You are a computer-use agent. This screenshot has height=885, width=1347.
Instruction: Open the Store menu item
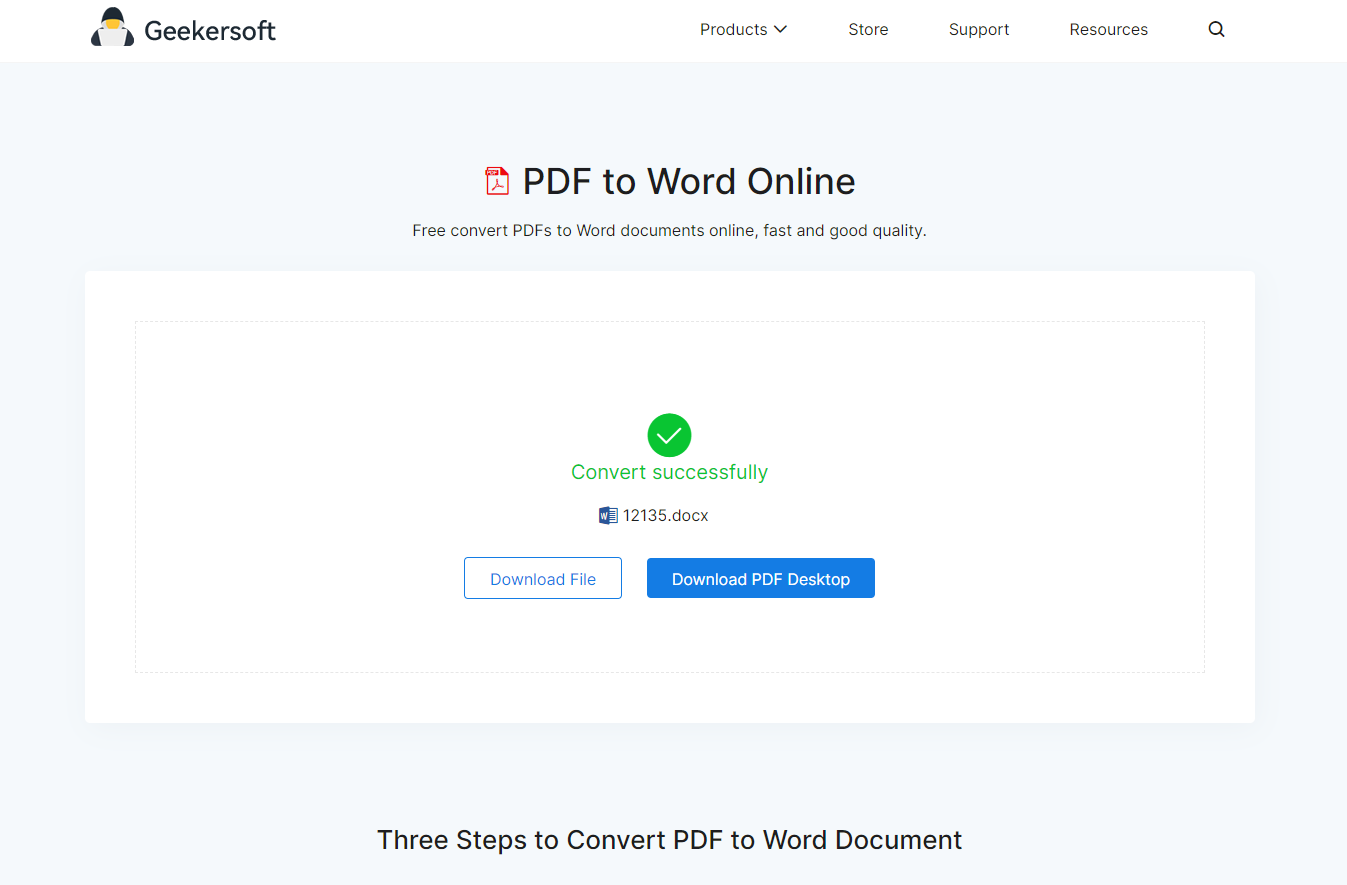pyautogui.click(x=868, y=29)
